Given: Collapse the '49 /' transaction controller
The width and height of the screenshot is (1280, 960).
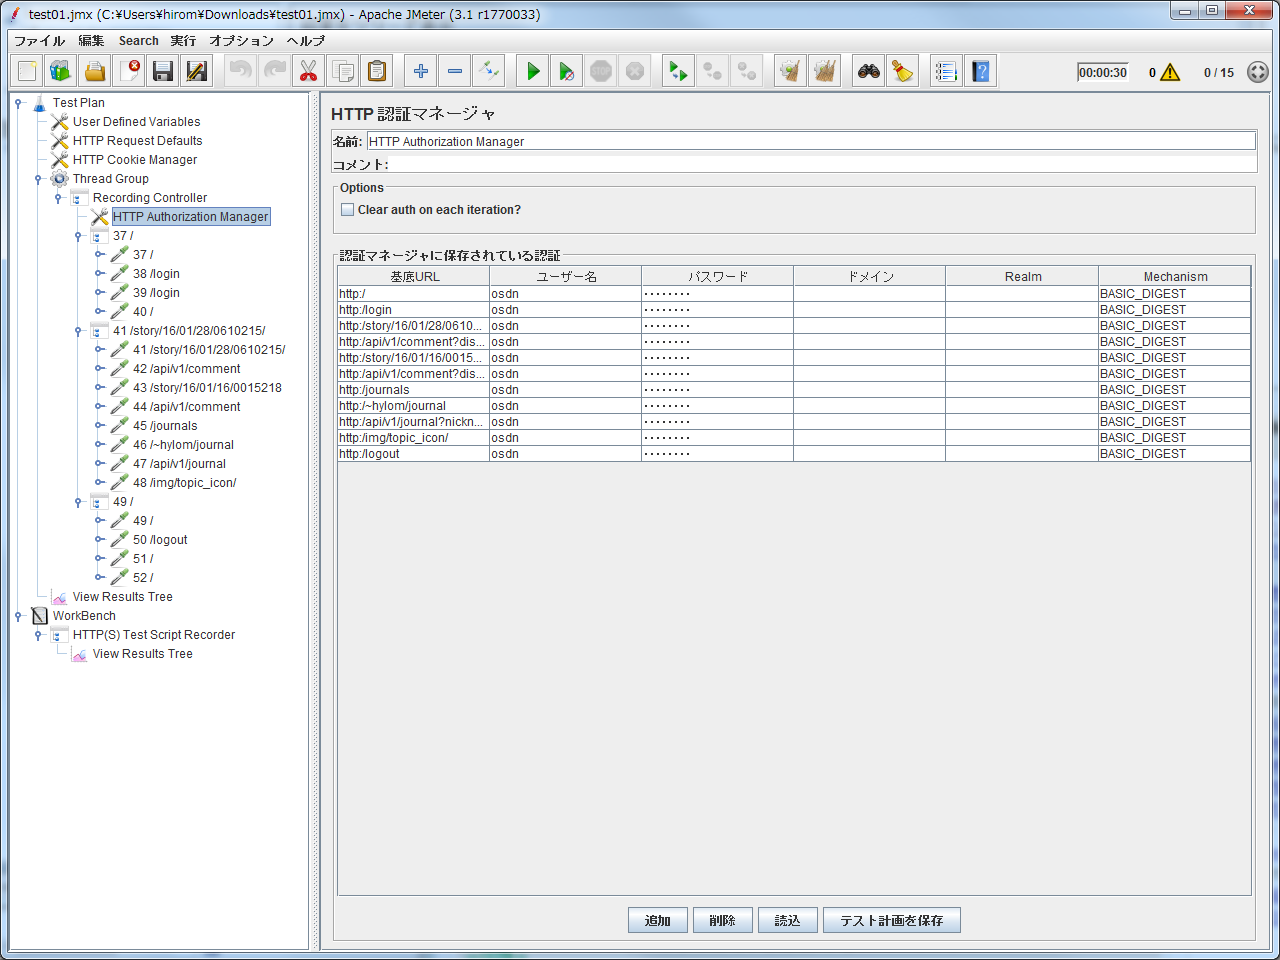Looking at the screenshot, I should pos(78,502).
